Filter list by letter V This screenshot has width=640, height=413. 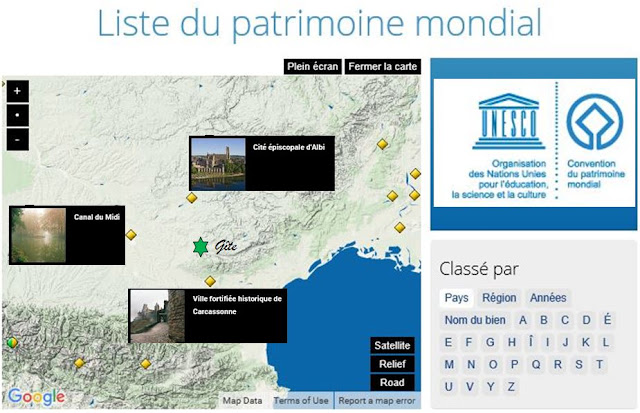click(x=470, y=386)
